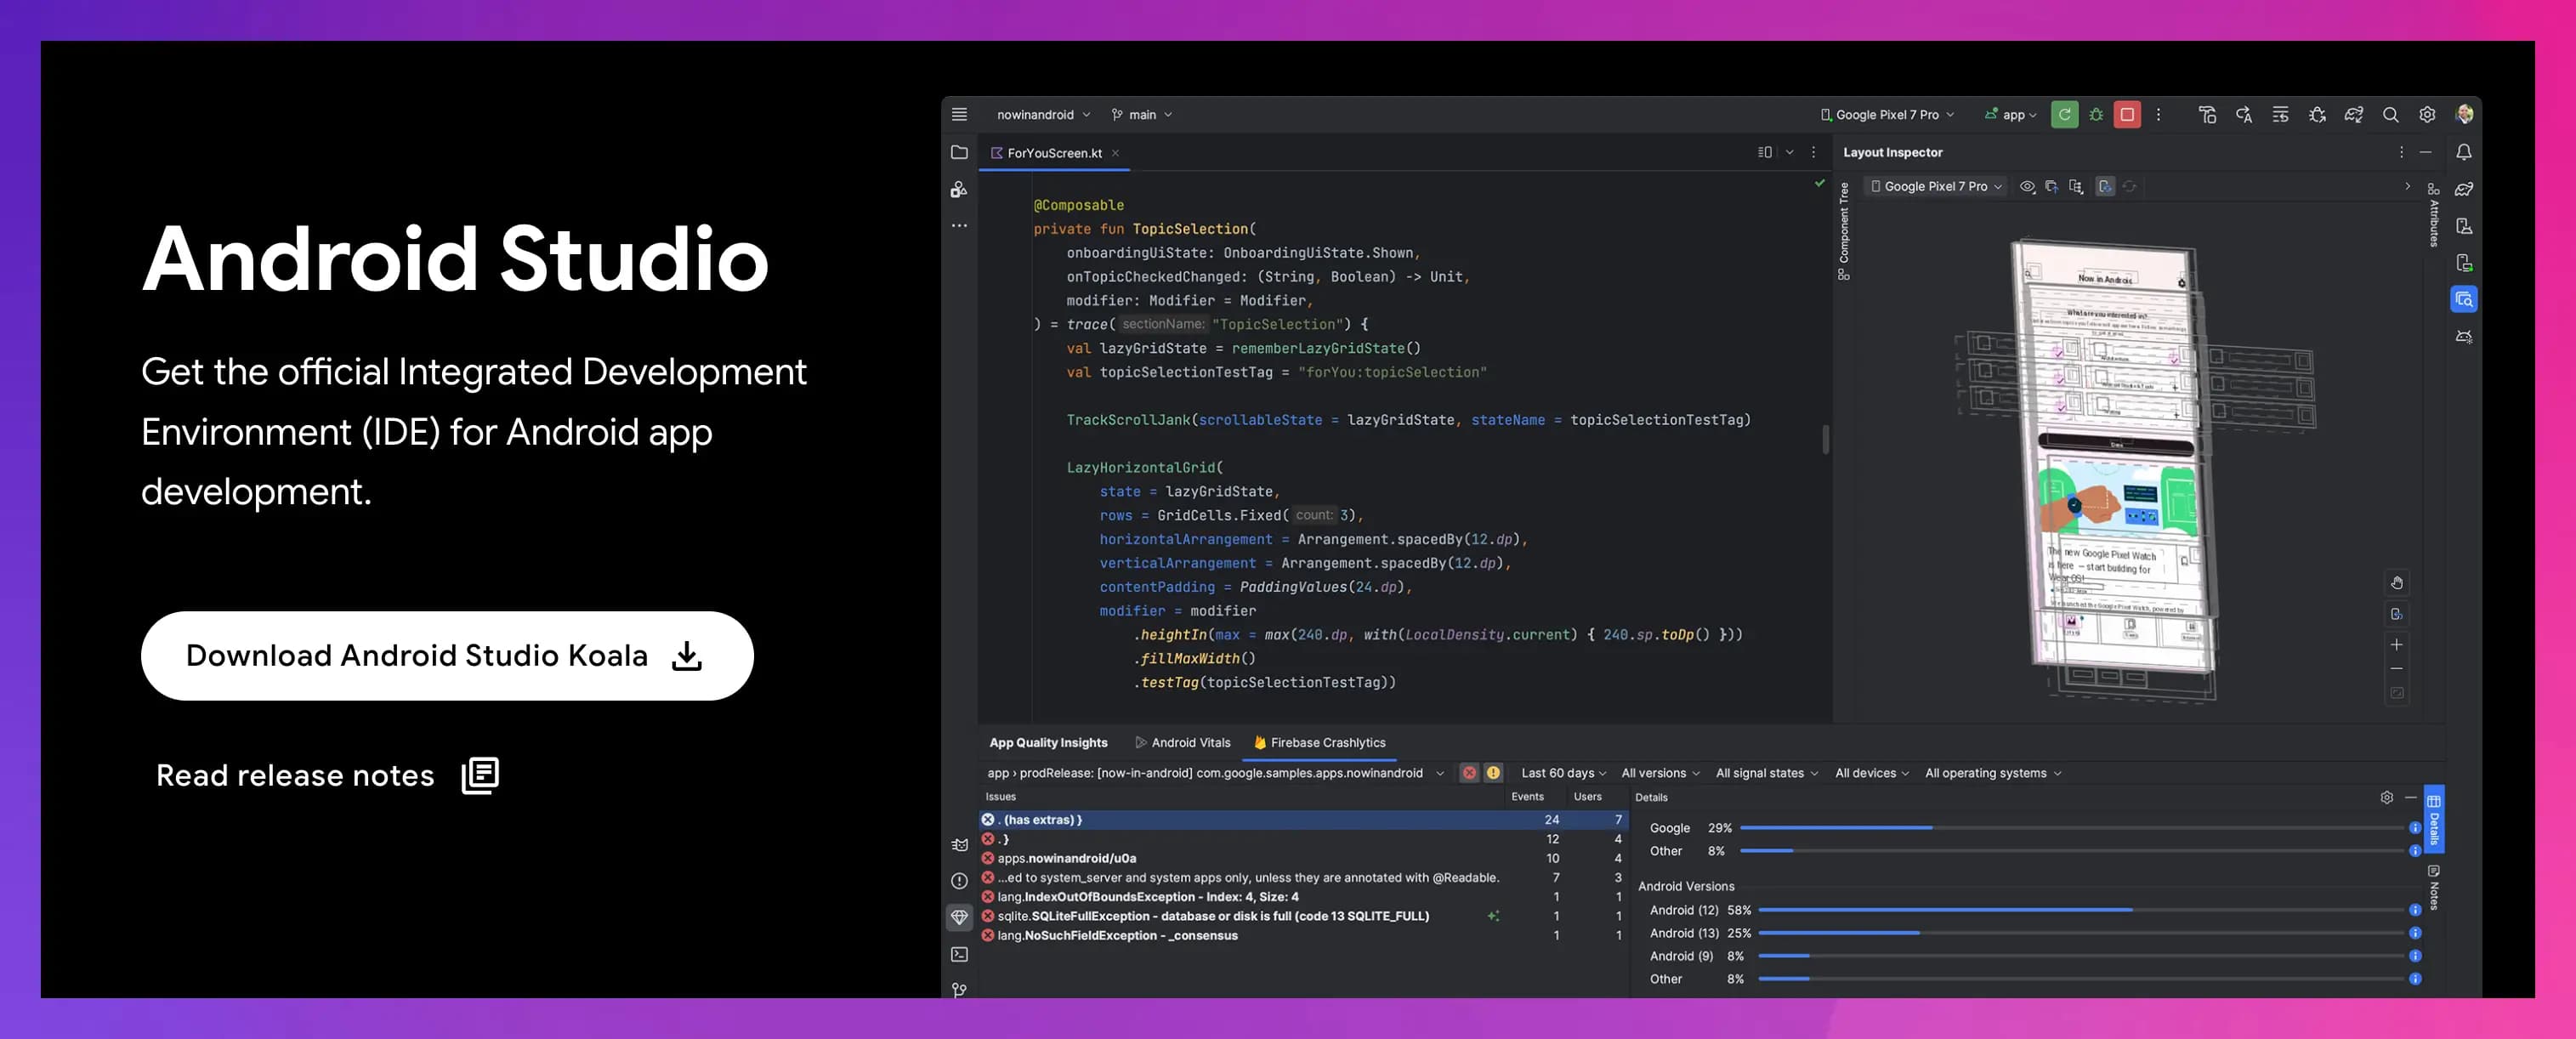Click the user account avatar
Viewport: 2576px width, 1039px height.
coord(2464,114)
